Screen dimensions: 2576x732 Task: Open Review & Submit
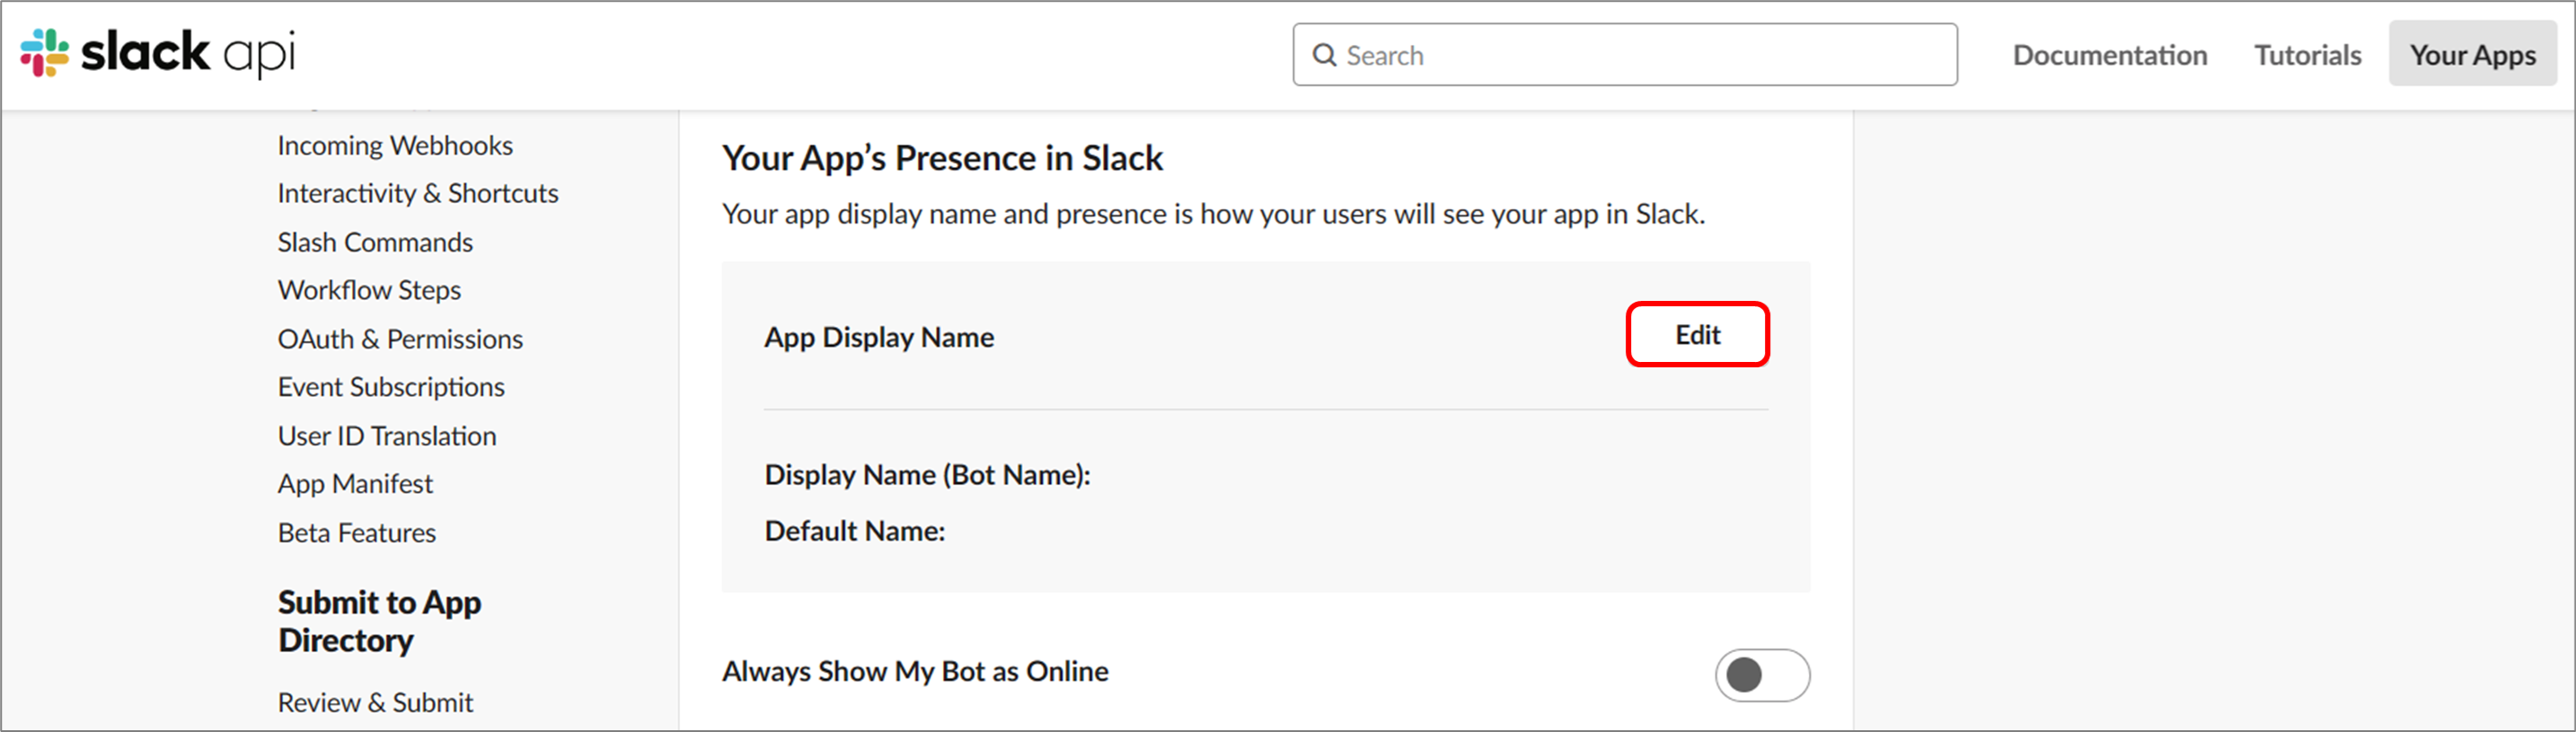(375, 703)
